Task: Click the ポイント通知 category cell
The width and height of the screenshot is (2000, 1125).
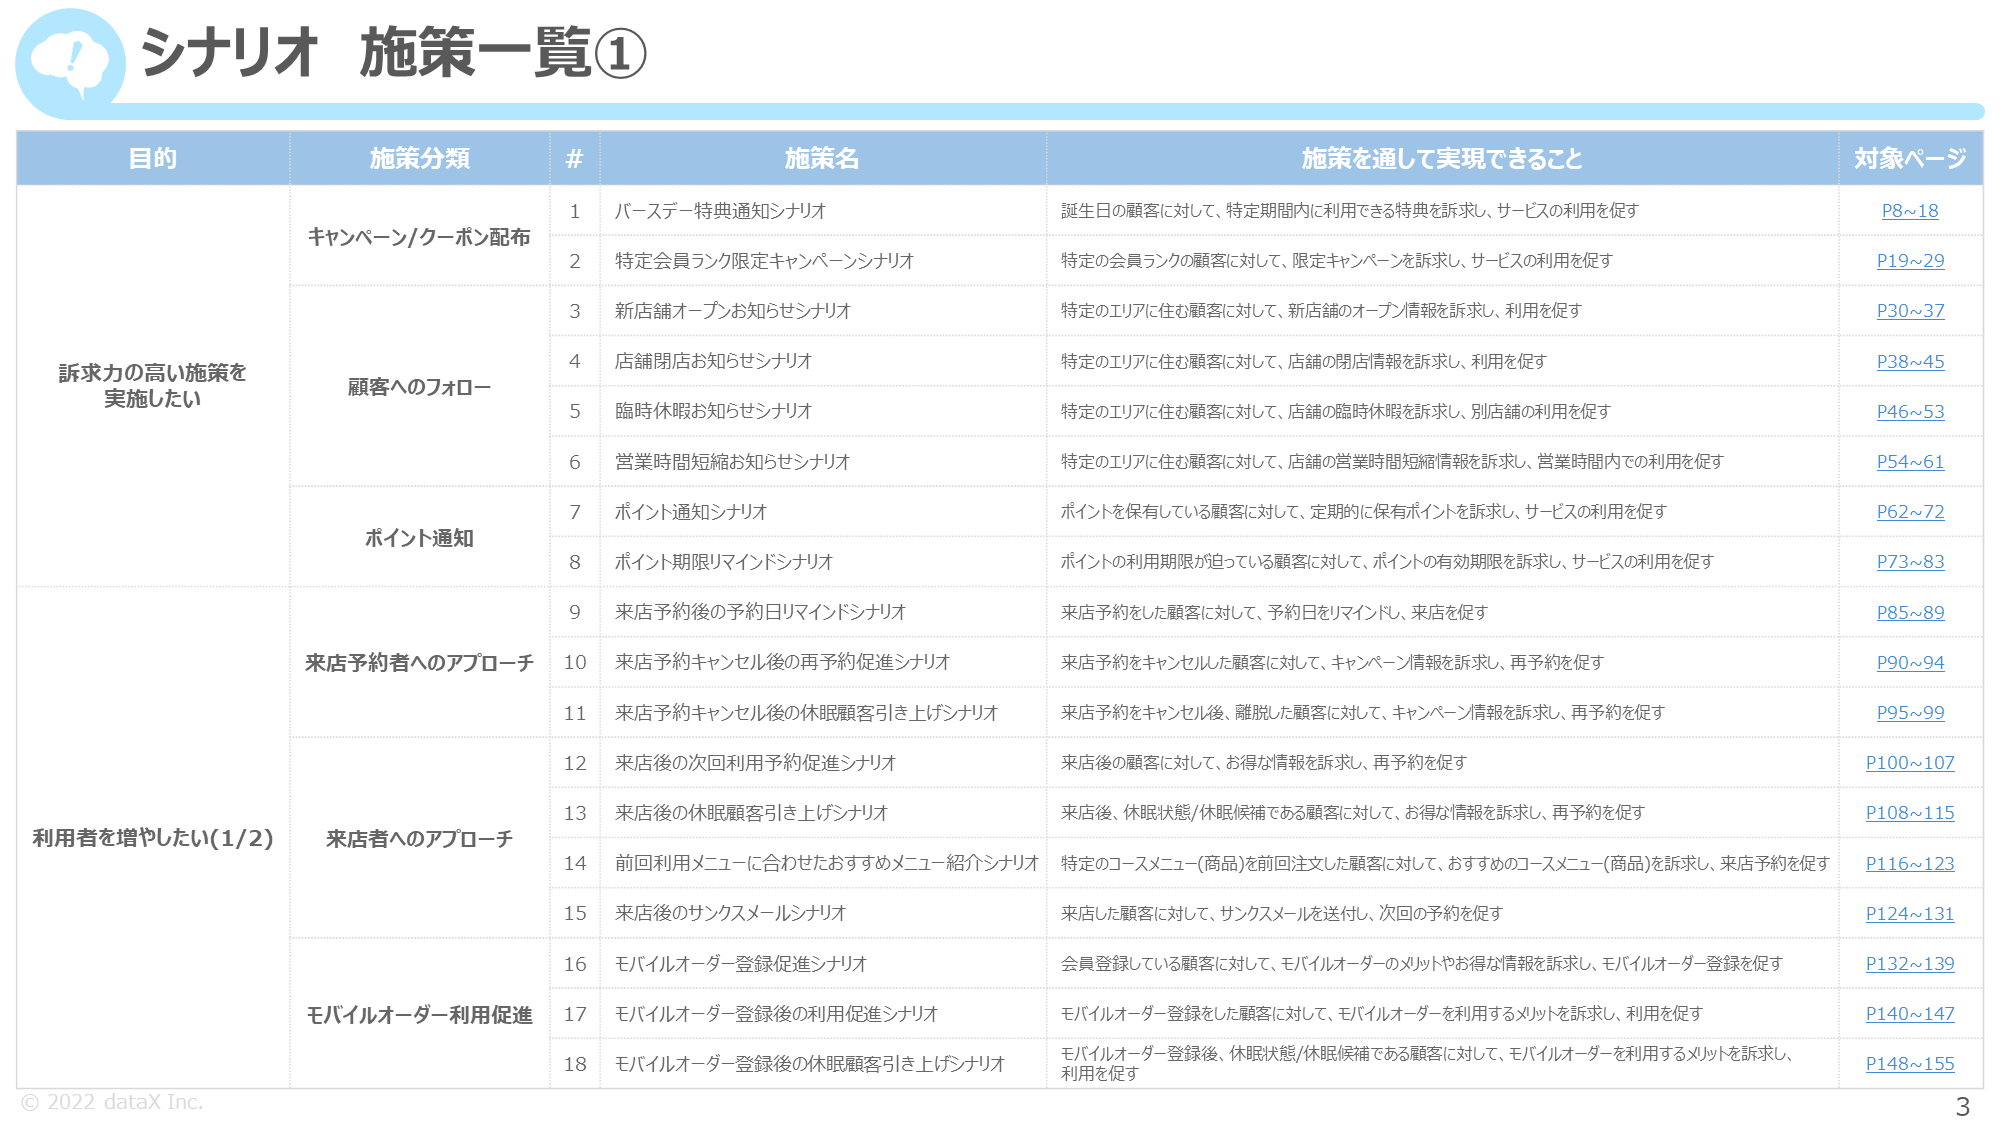Action: (419, 538)
